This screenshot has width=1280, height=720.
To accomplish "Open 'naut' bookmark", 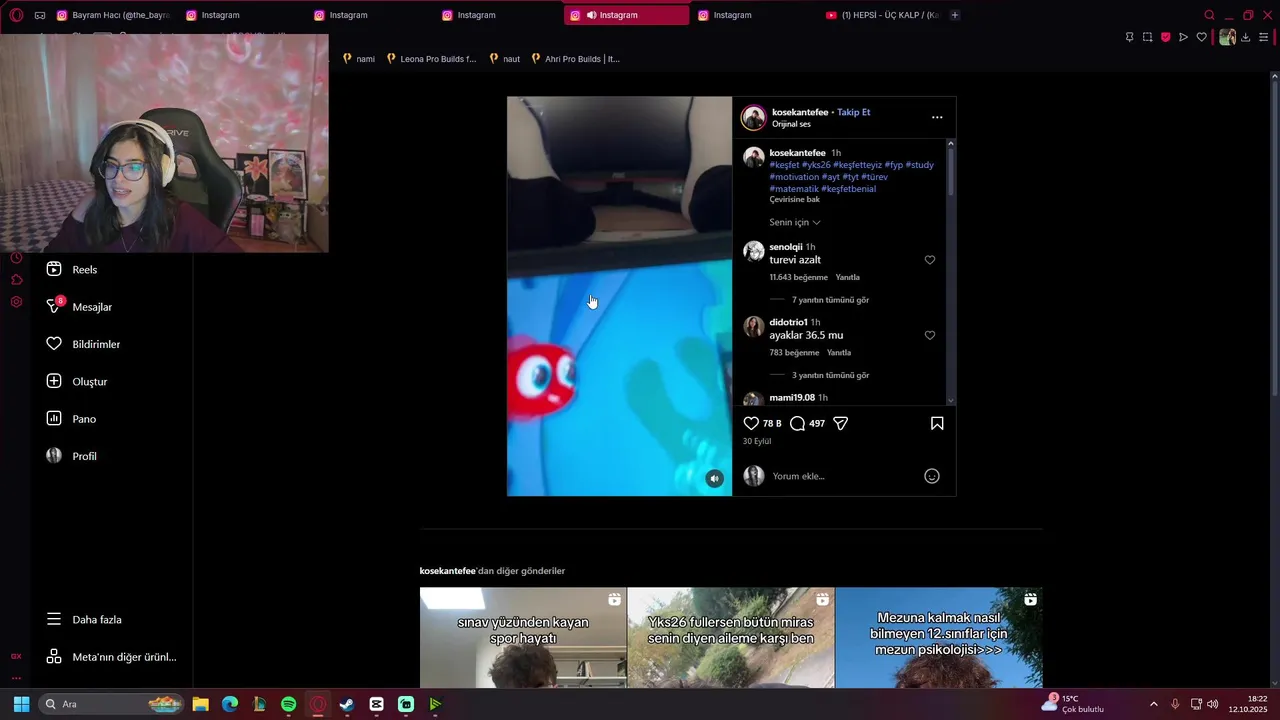I will tap(505, 59).
